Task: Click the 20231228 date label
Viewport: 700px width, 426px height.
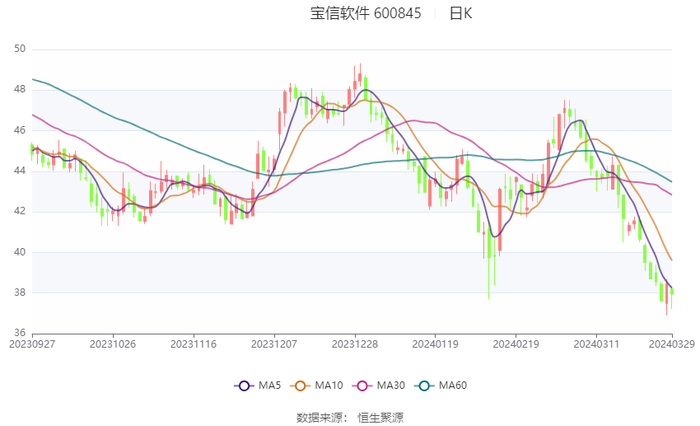Action: coord(354,345)
